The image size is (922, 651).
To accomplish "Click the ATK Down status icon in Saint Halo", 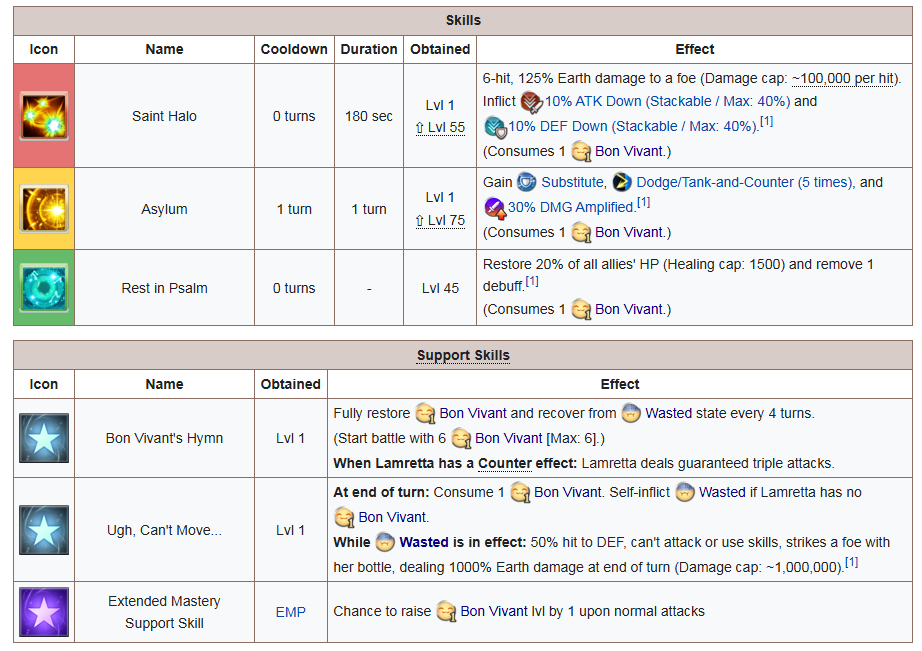I will pos(532,102).
